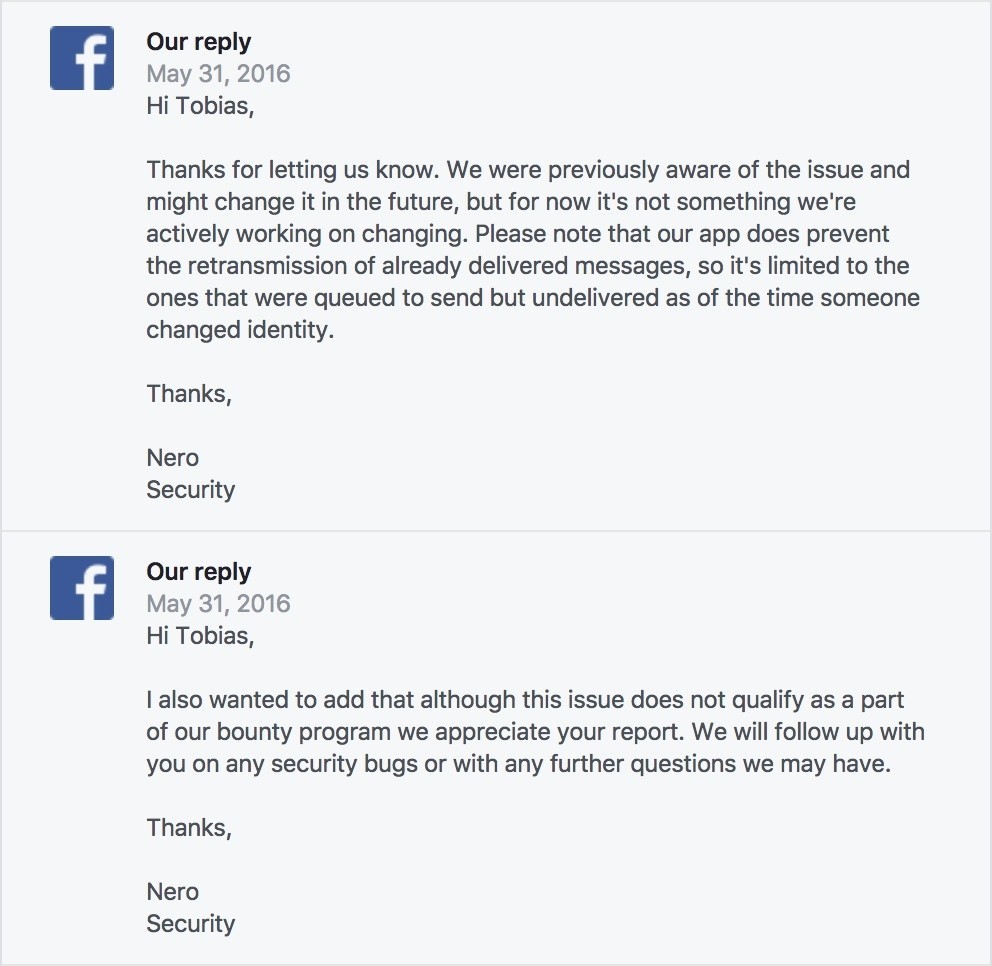The height and width of the screenshot is (966, 992).
Task: Click the "Security" signature line of the first reply
Action: pyautogui.click(x=190, y=490)
